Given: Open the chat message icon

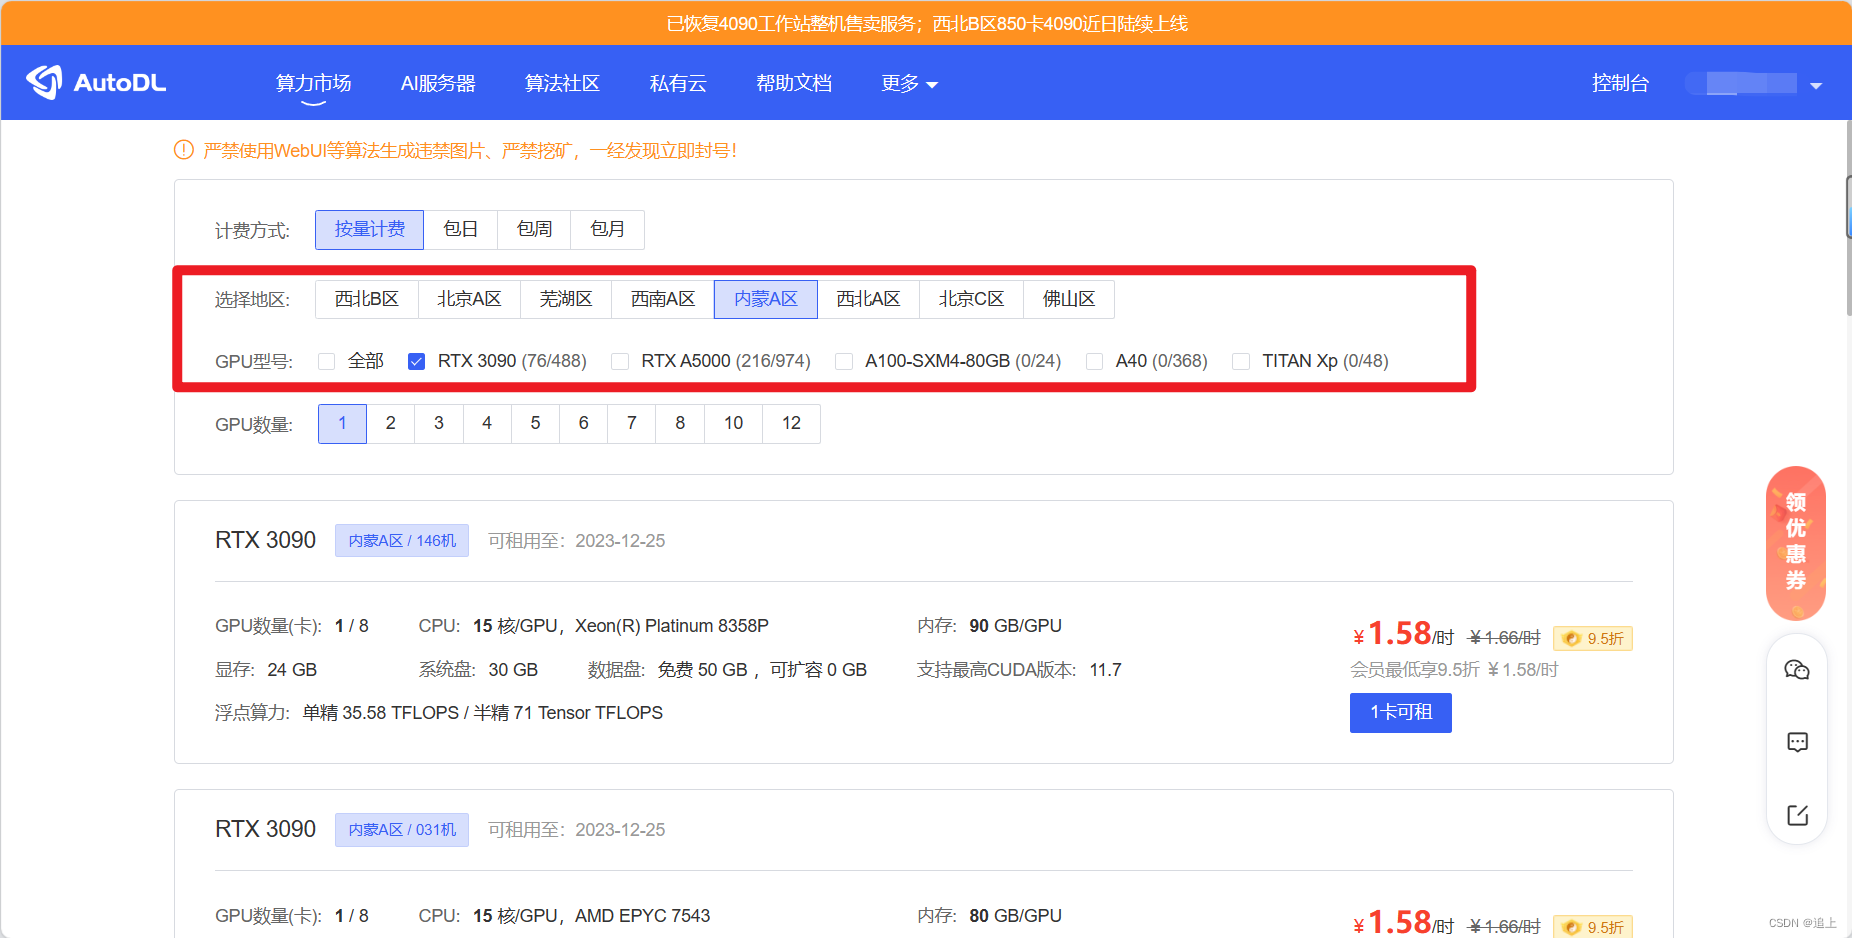Looking at the screenshot, I should coord(1797,742).
